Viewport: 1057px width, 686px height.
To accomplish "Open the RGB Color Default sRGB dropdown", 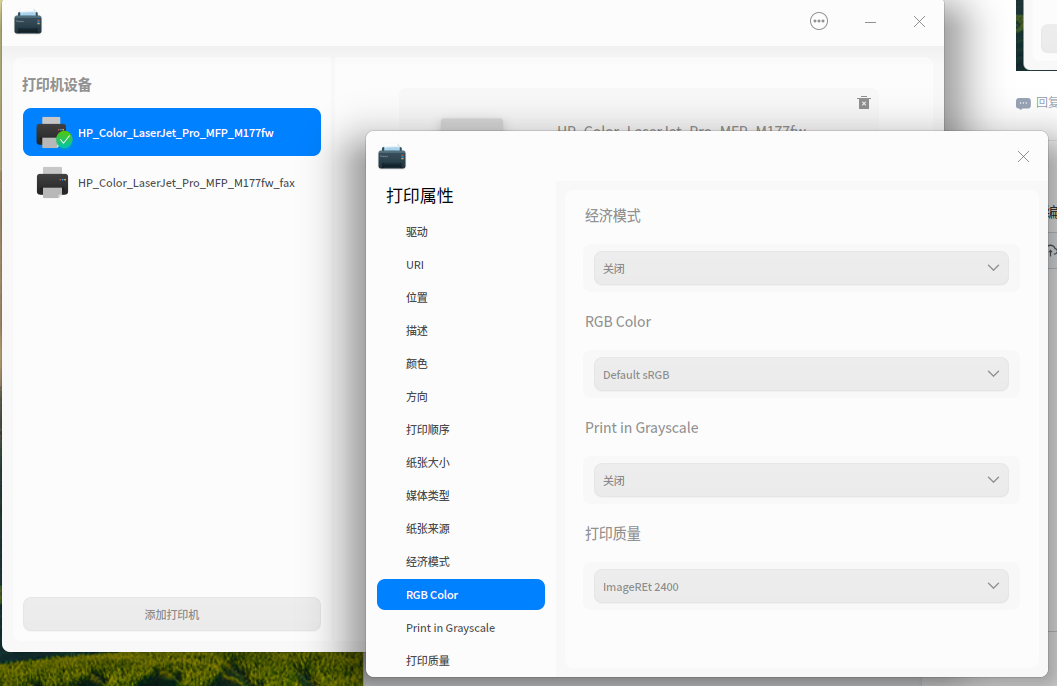I will coord(801,374).
